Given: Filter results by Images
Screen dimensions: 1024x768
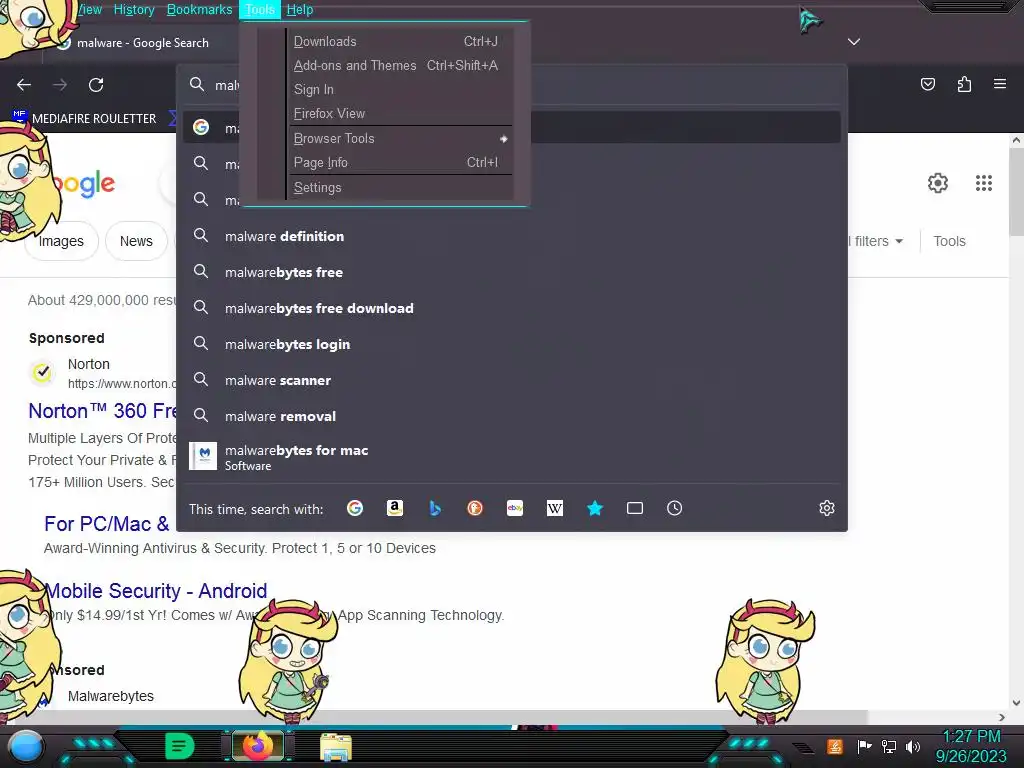Looking at the screenshot, I should (61, 241).
